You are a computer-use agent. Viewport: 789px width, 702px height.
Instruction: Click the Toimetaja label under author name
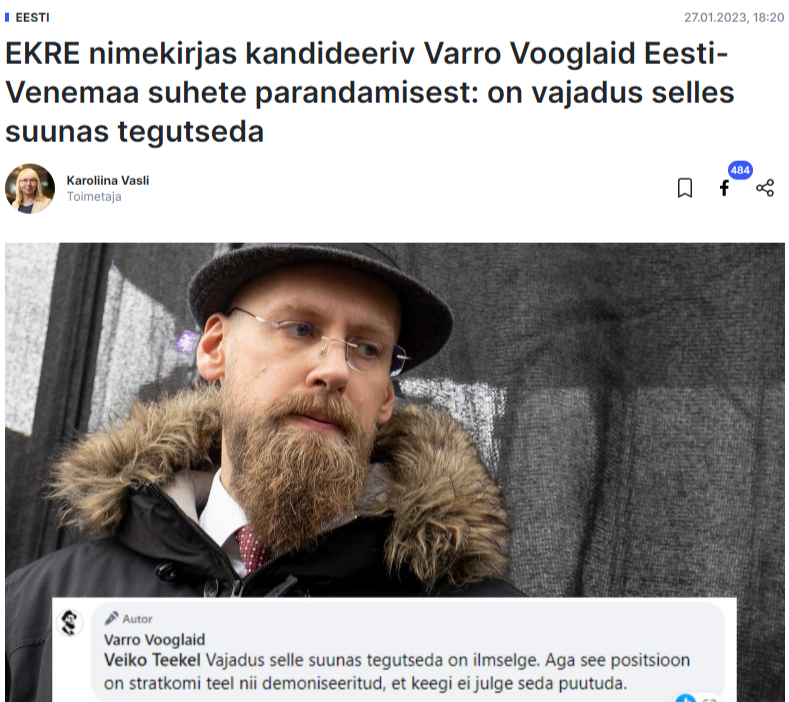pos(94,197)
